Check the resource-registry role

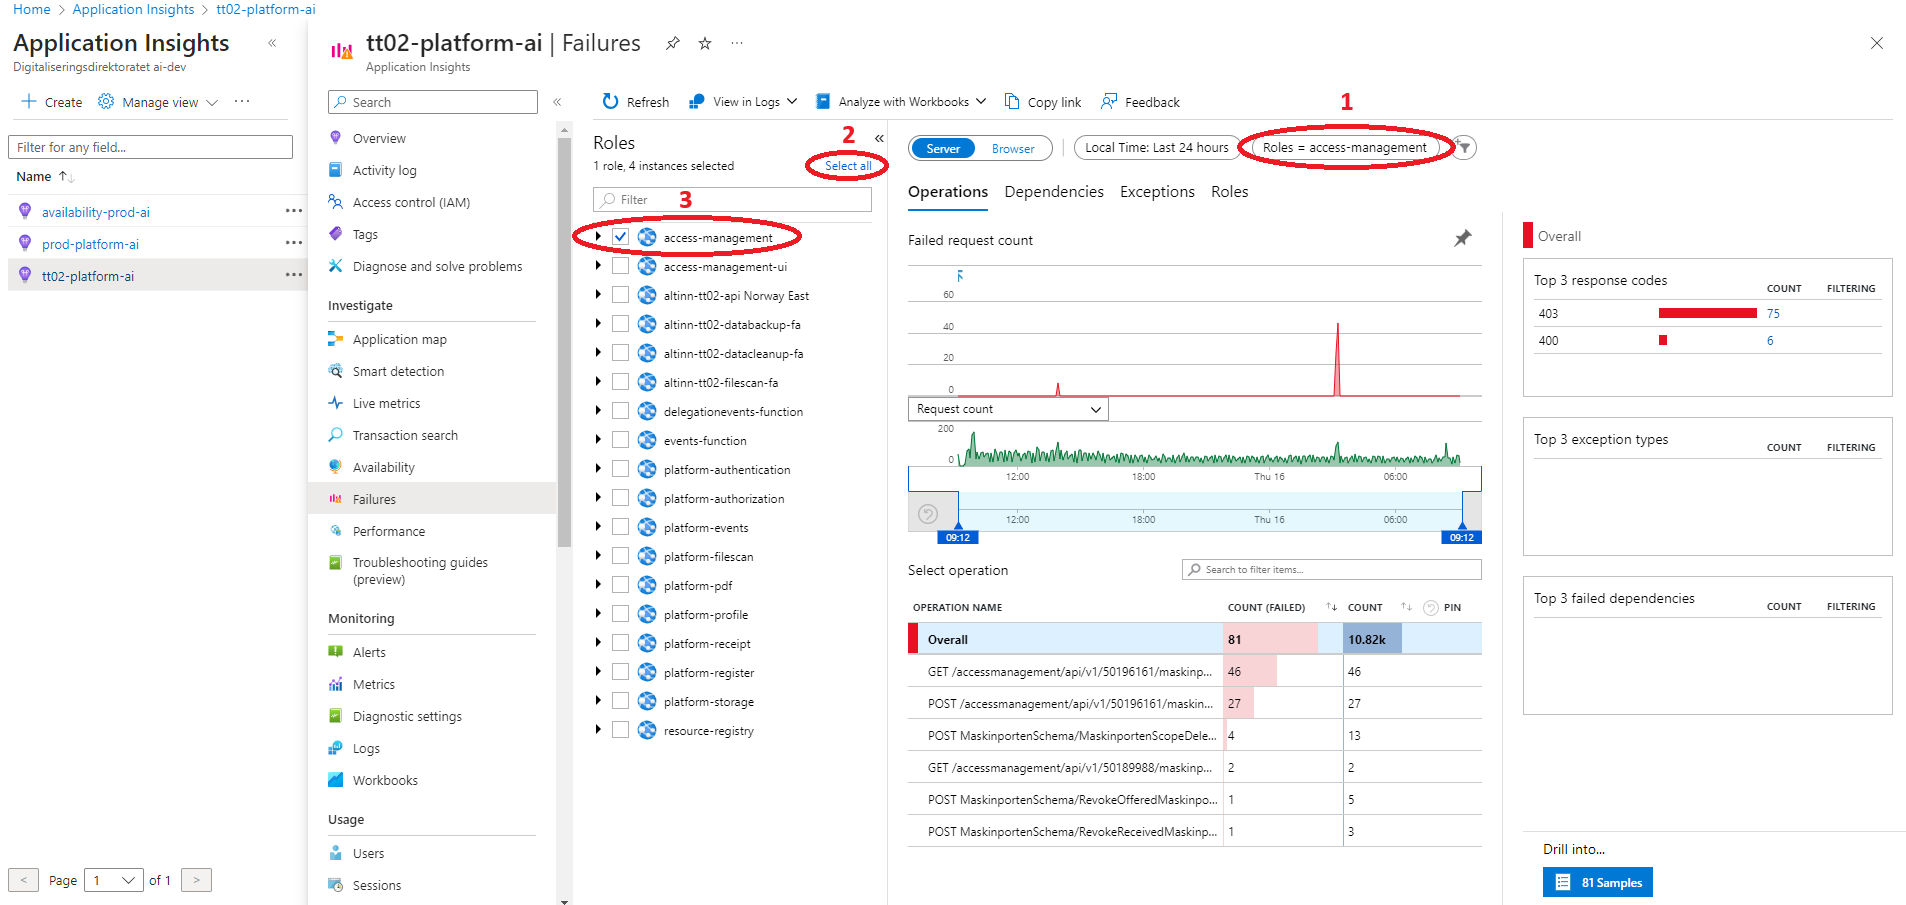click(621, 730)
